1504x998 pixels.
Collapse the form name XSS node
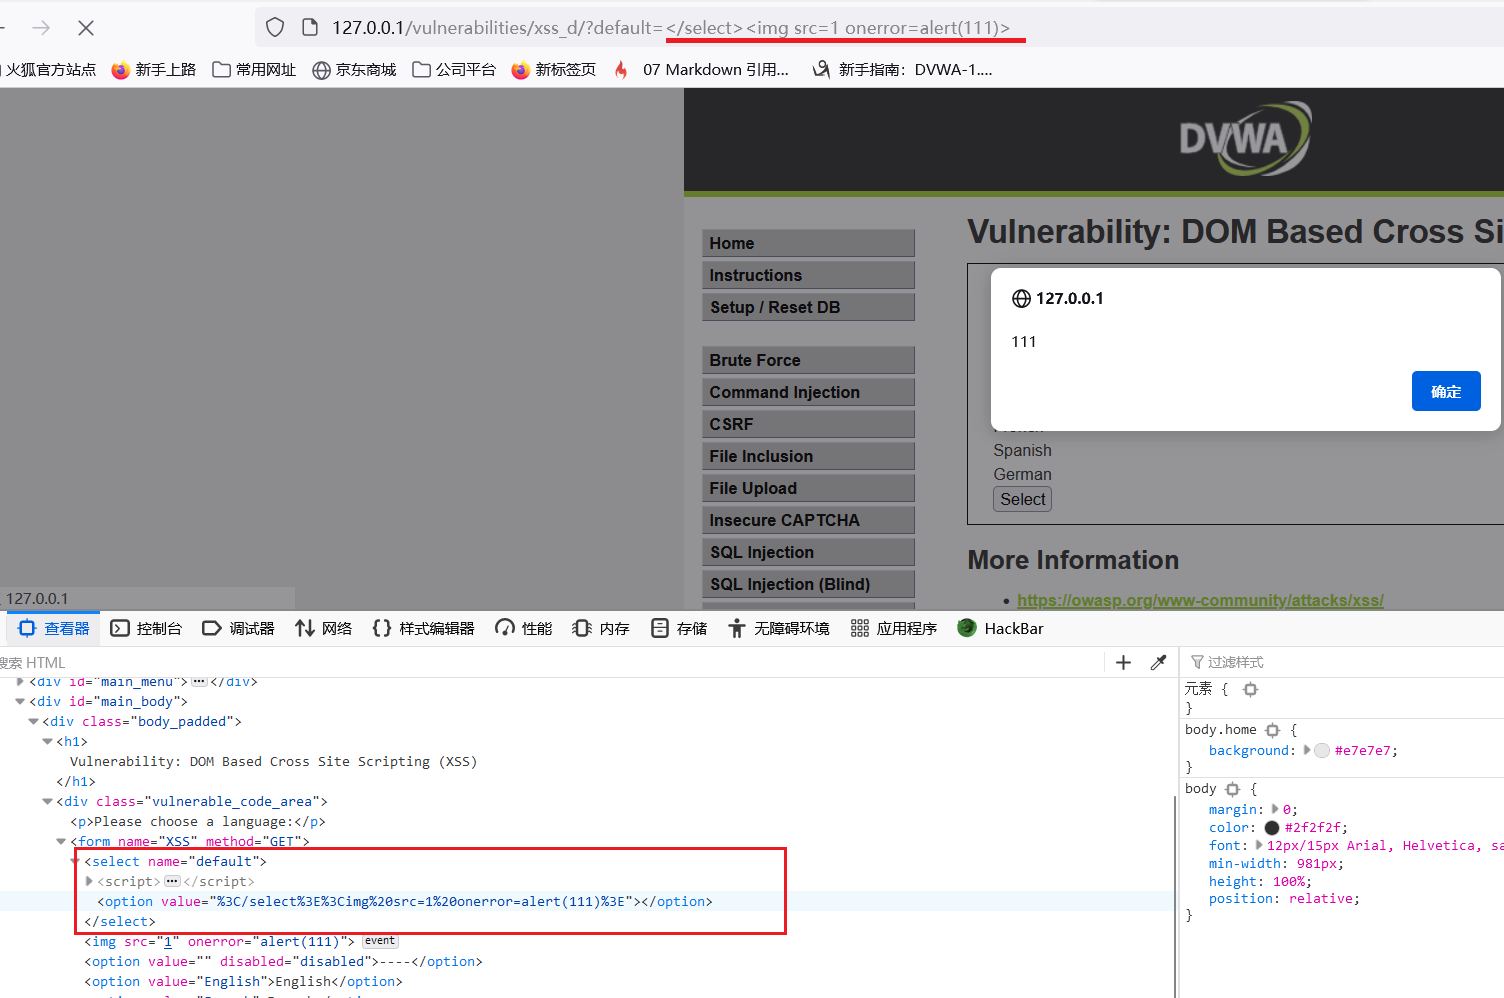tap(61, 842)
